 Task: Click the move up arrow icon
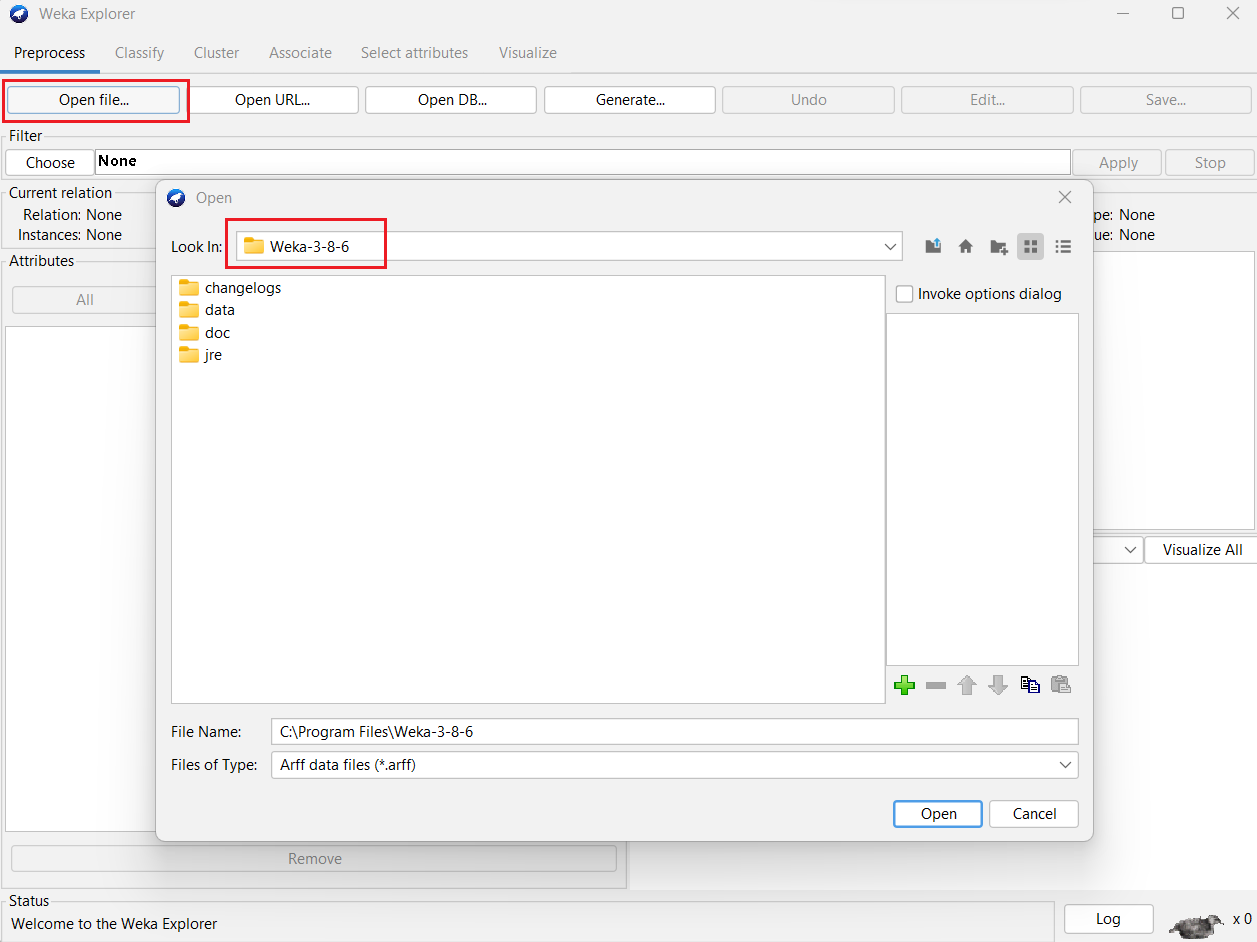[966, 685]
